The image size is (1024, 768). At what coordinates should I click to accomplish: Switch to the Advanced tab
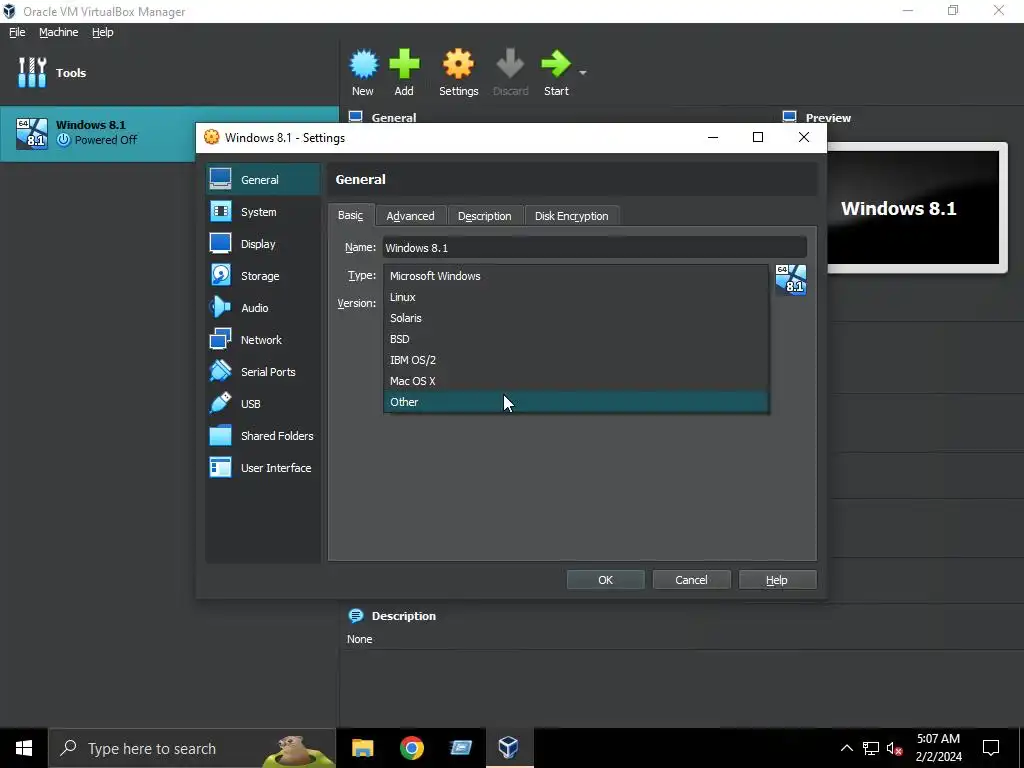(410, 216)
